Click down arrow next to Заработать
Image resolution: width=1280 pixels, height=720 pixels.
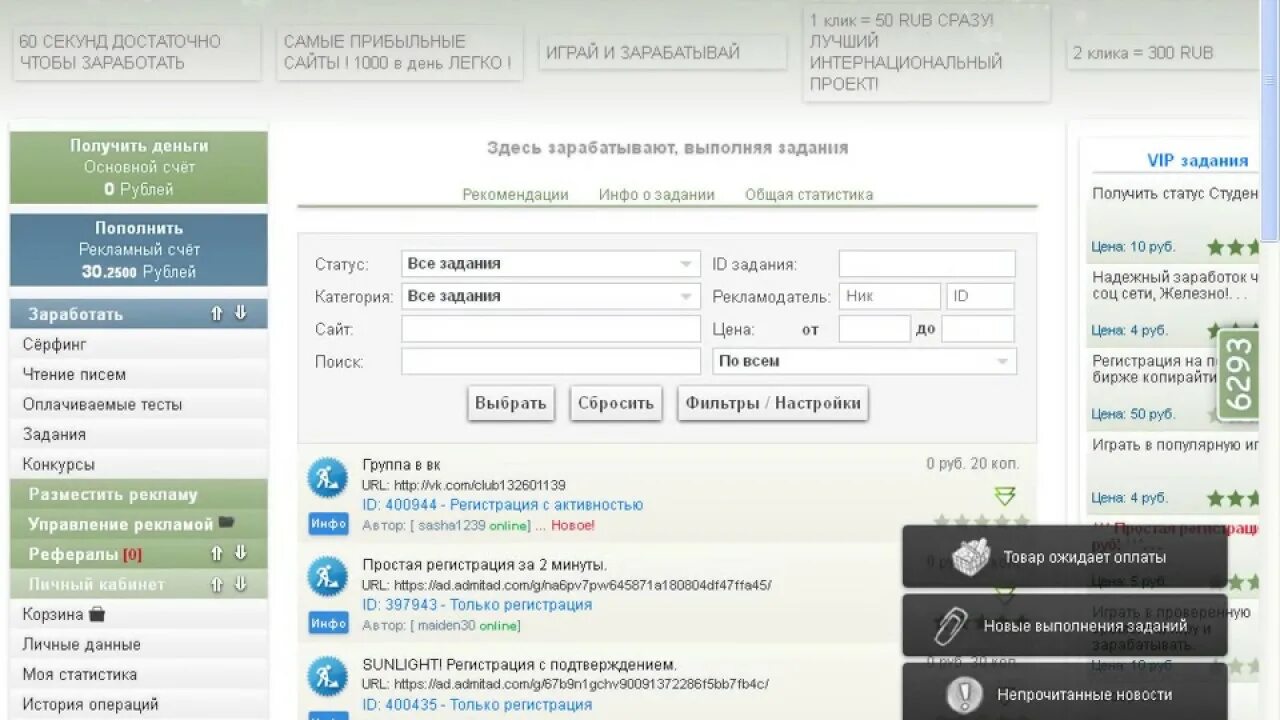click(240, 313)
